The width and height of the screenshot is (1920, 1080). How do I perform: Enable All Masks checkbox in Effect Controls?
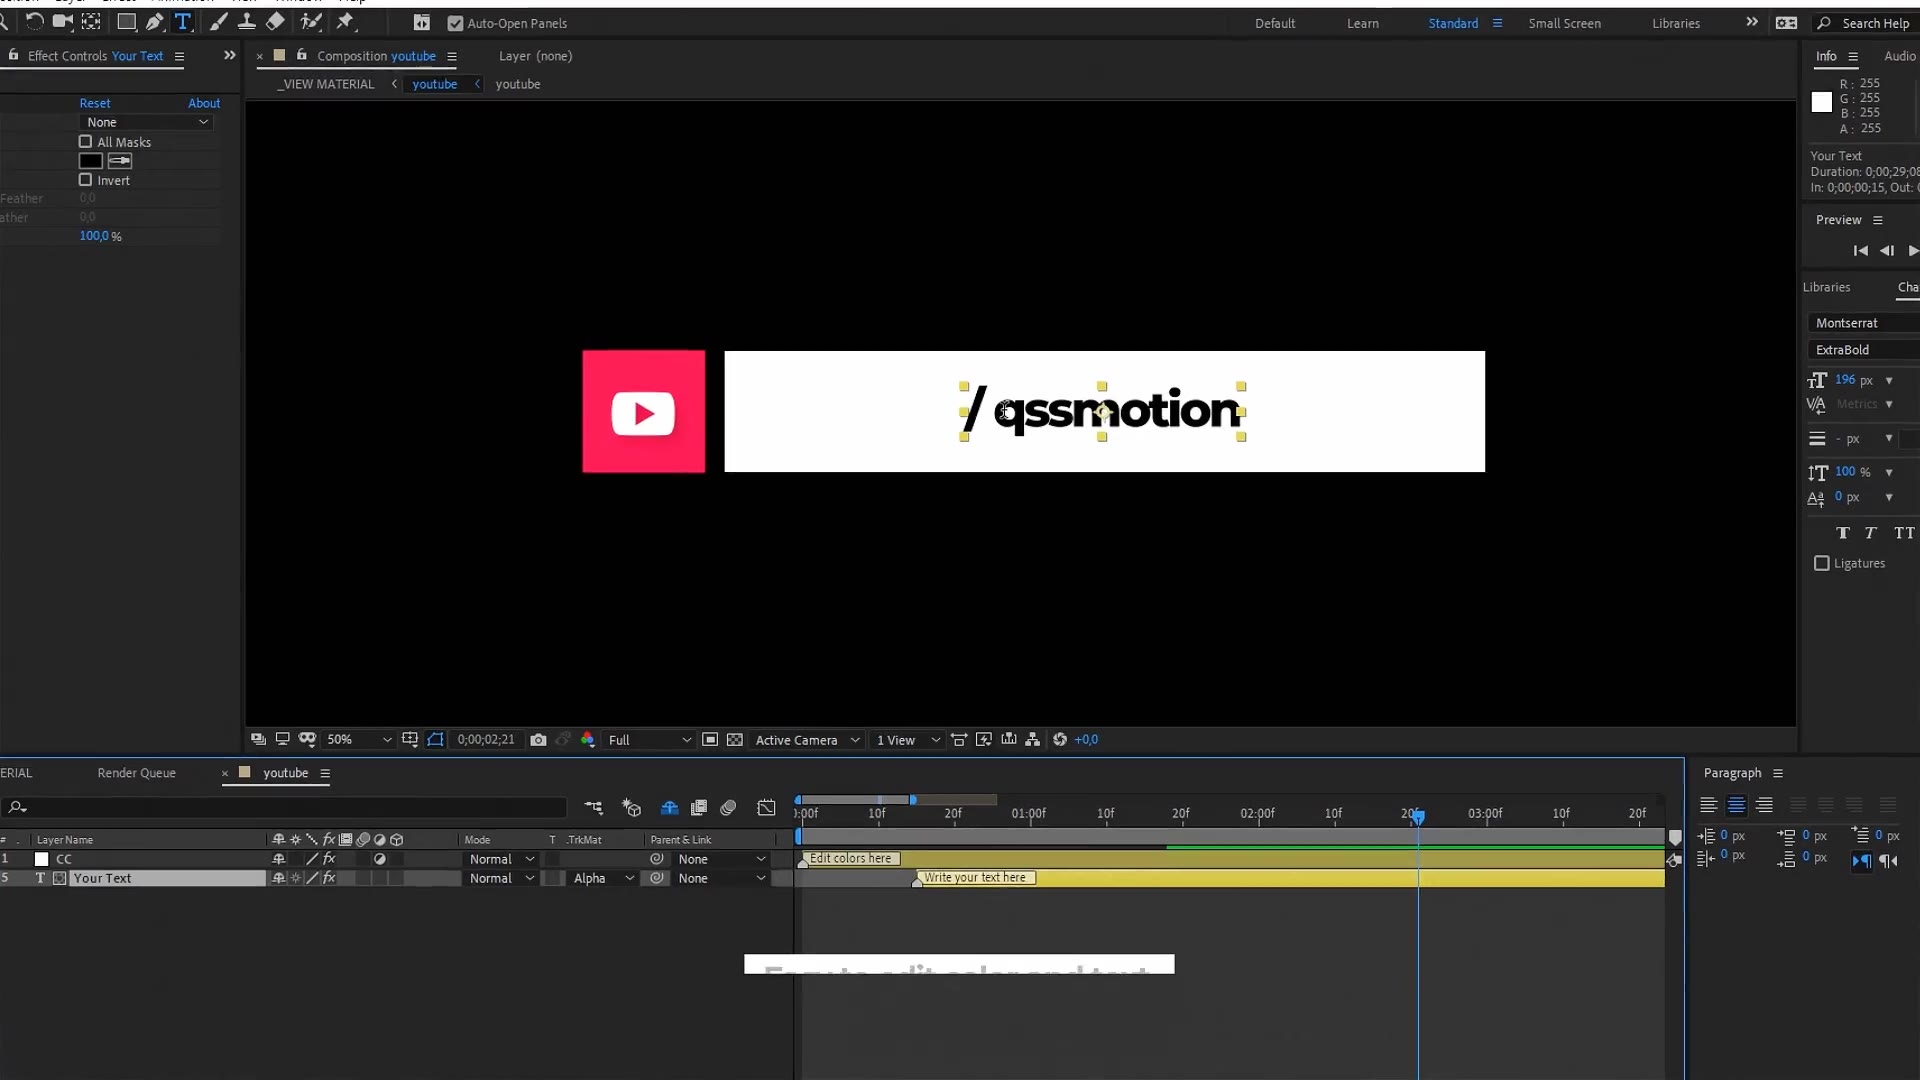(x=84, y=141)
